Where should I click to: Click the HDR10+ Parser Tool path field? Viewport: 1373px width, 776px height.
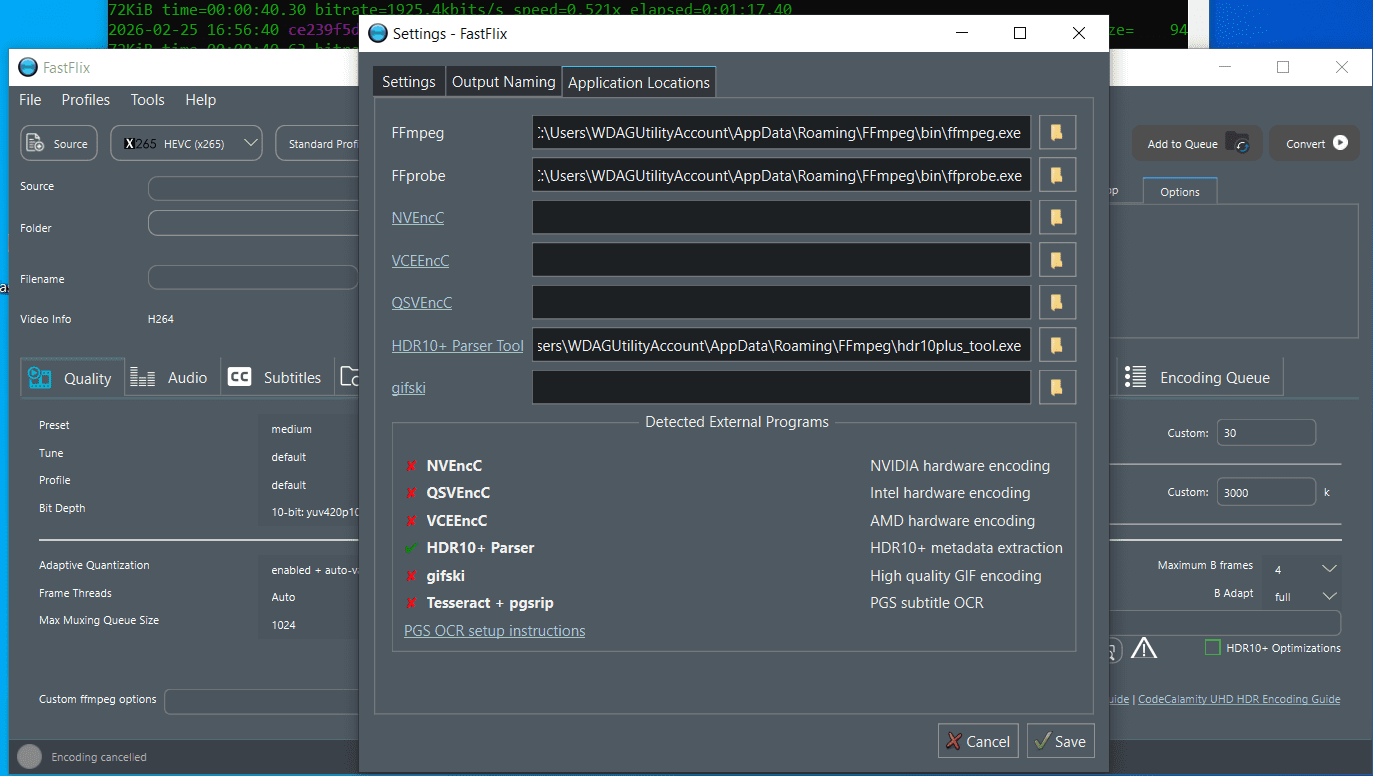(781, 345)
